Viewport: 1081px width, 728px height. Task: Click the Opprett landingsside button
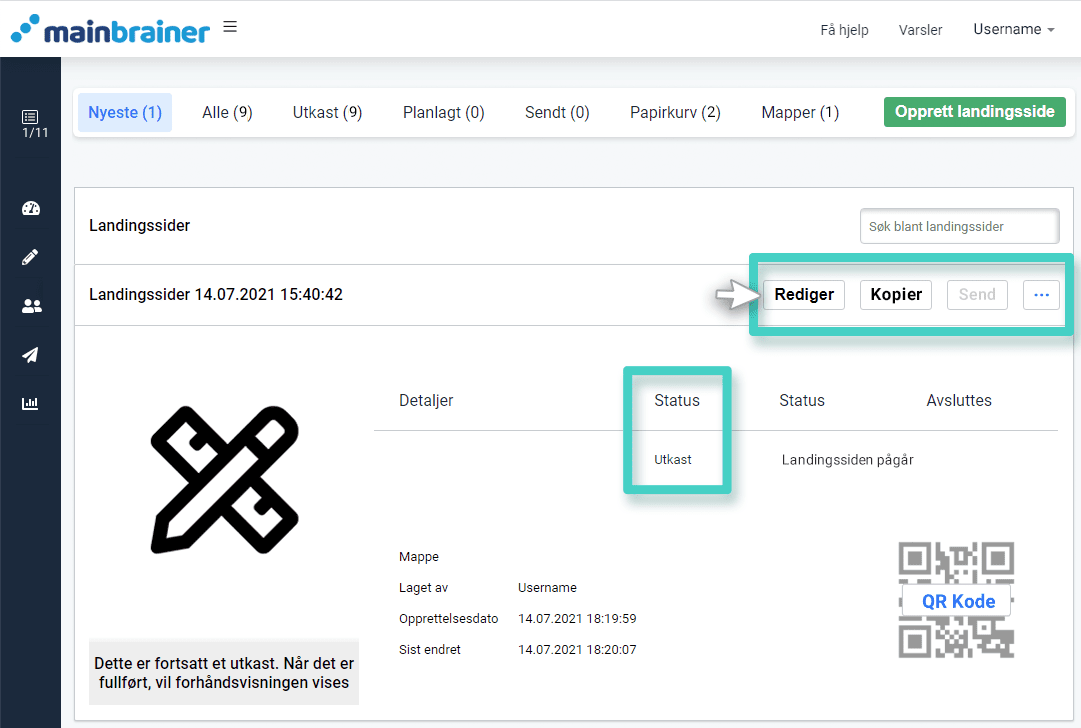[974, 112]
